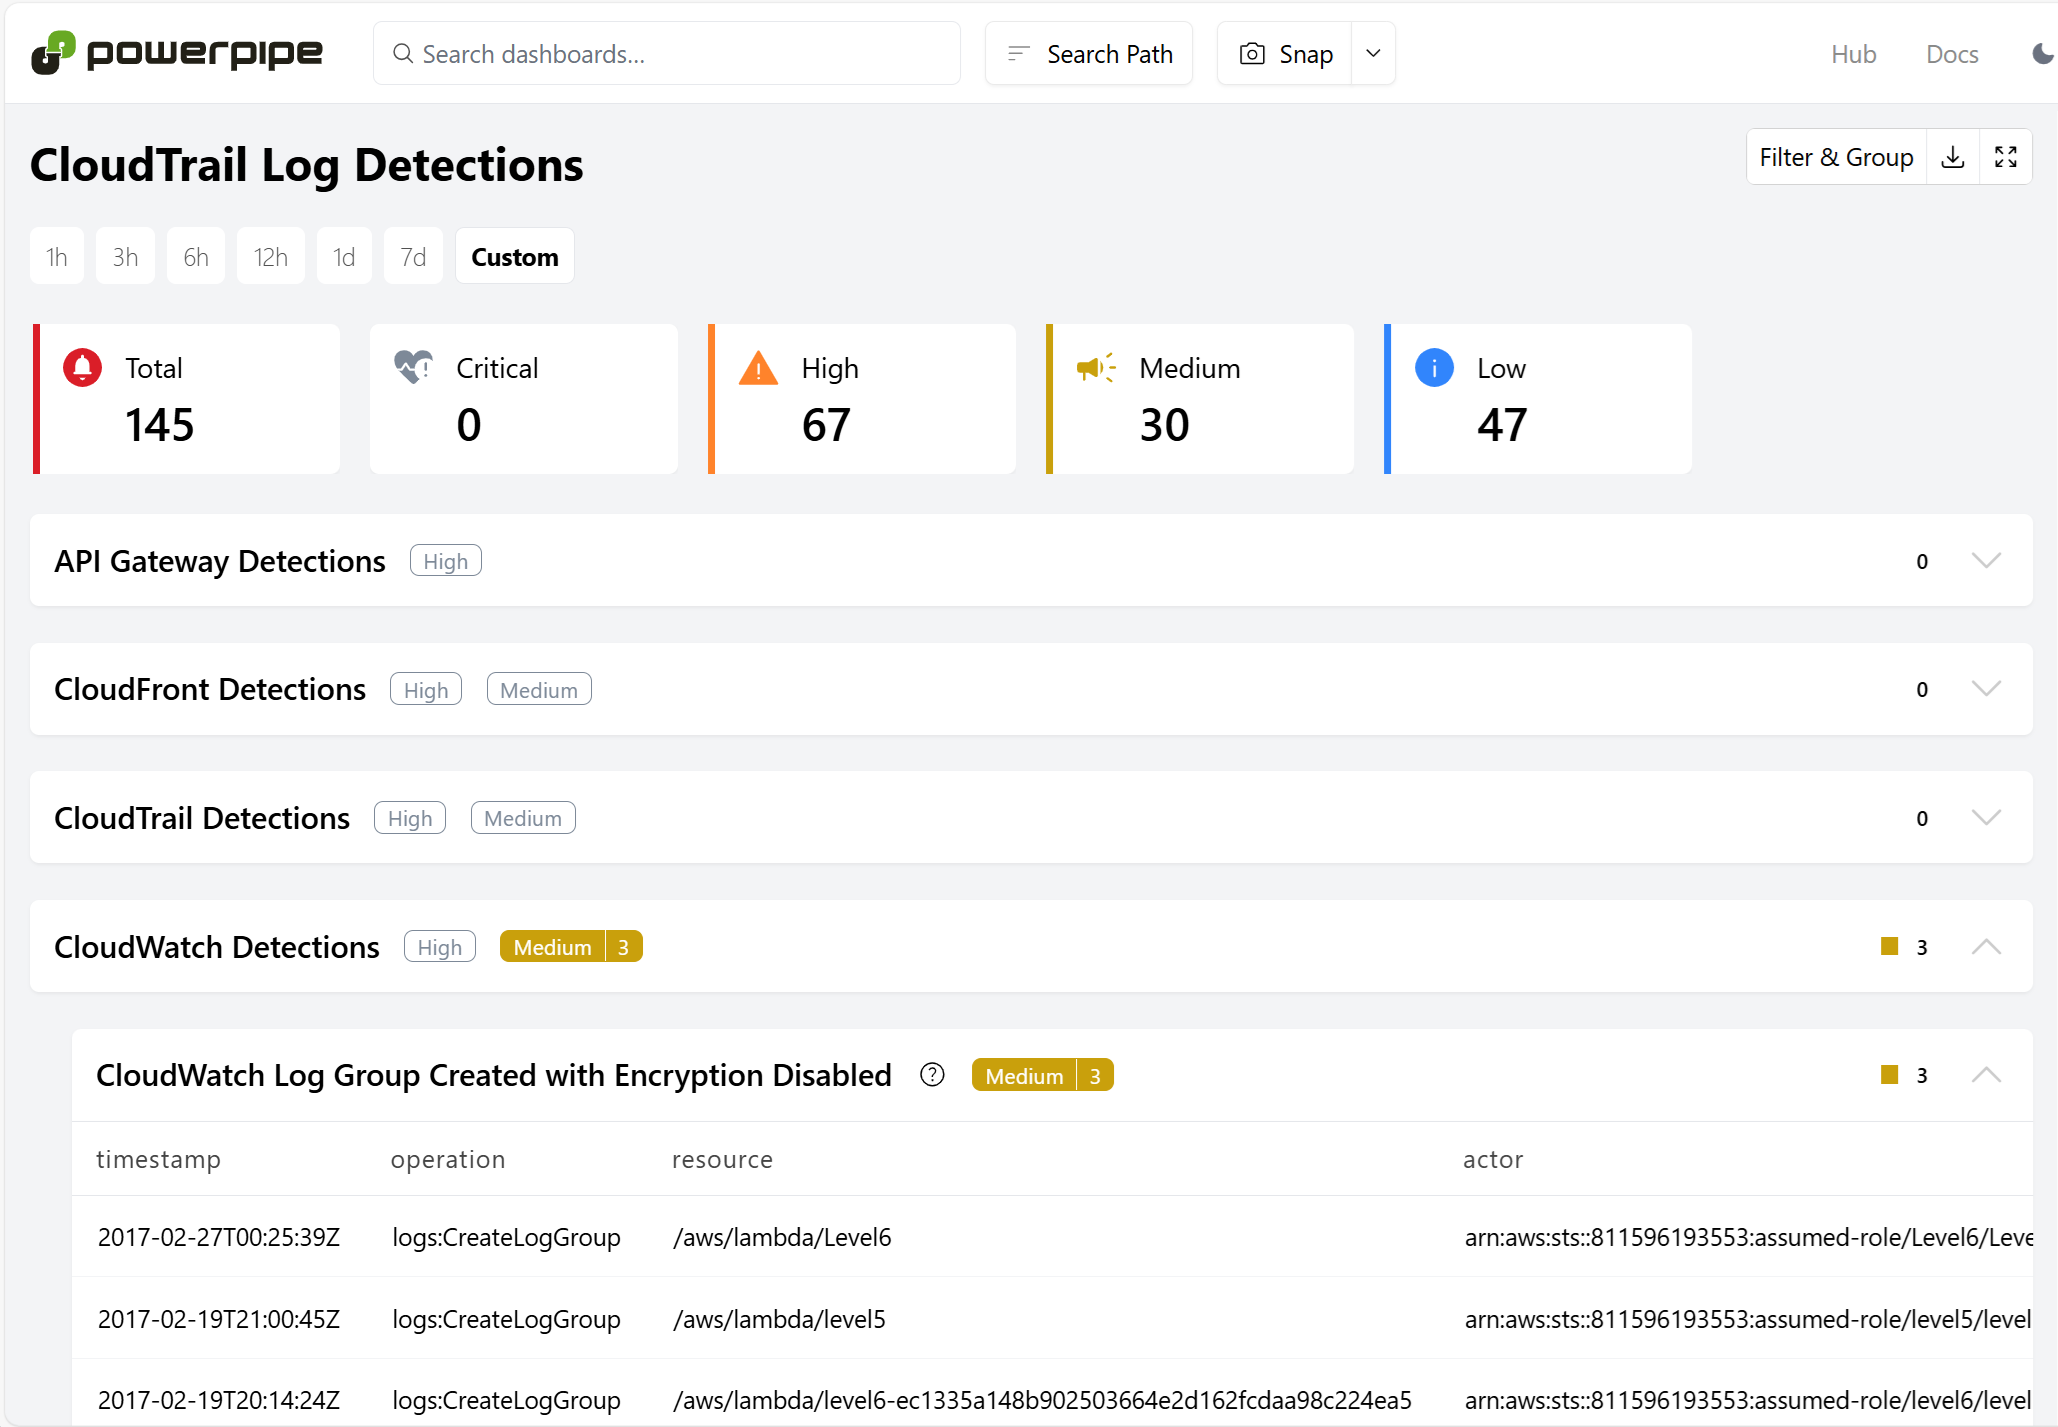Click resource /aws/lambda/Level6 cell
Screen dimensions: 2058x1427
[782, 1237]
